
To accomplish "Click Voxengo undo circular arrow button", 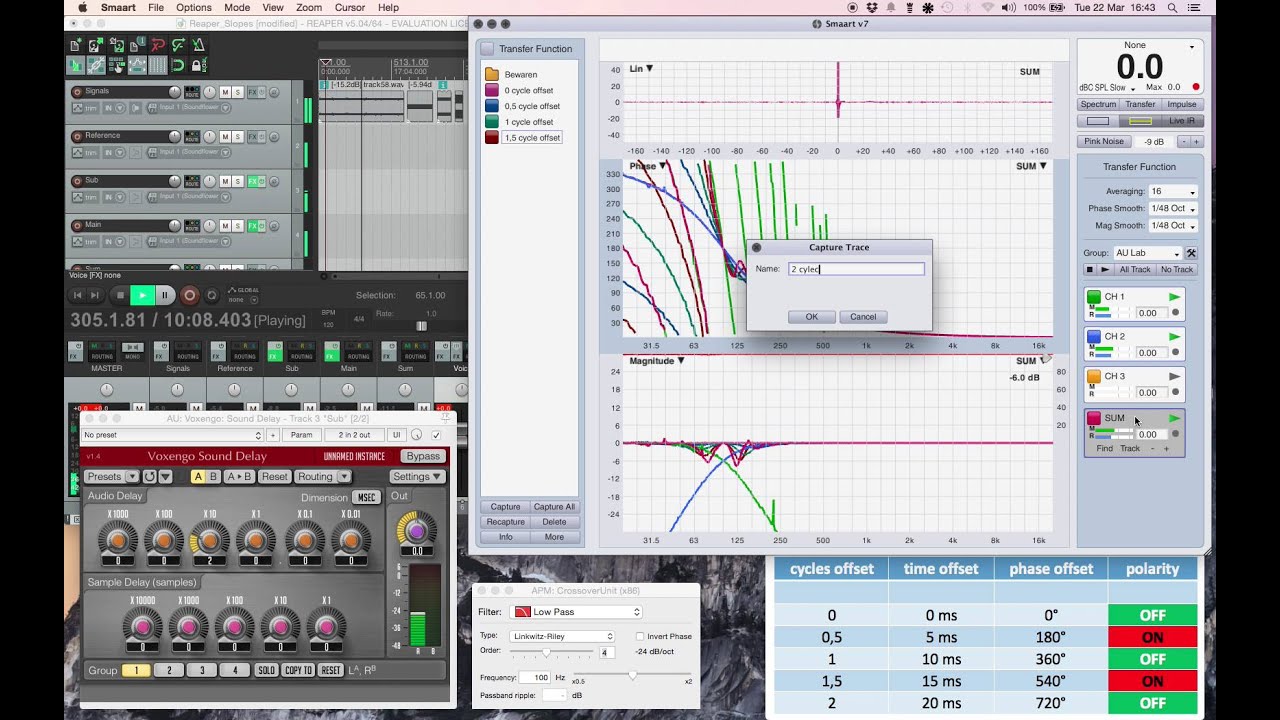I will click(149, 477).
